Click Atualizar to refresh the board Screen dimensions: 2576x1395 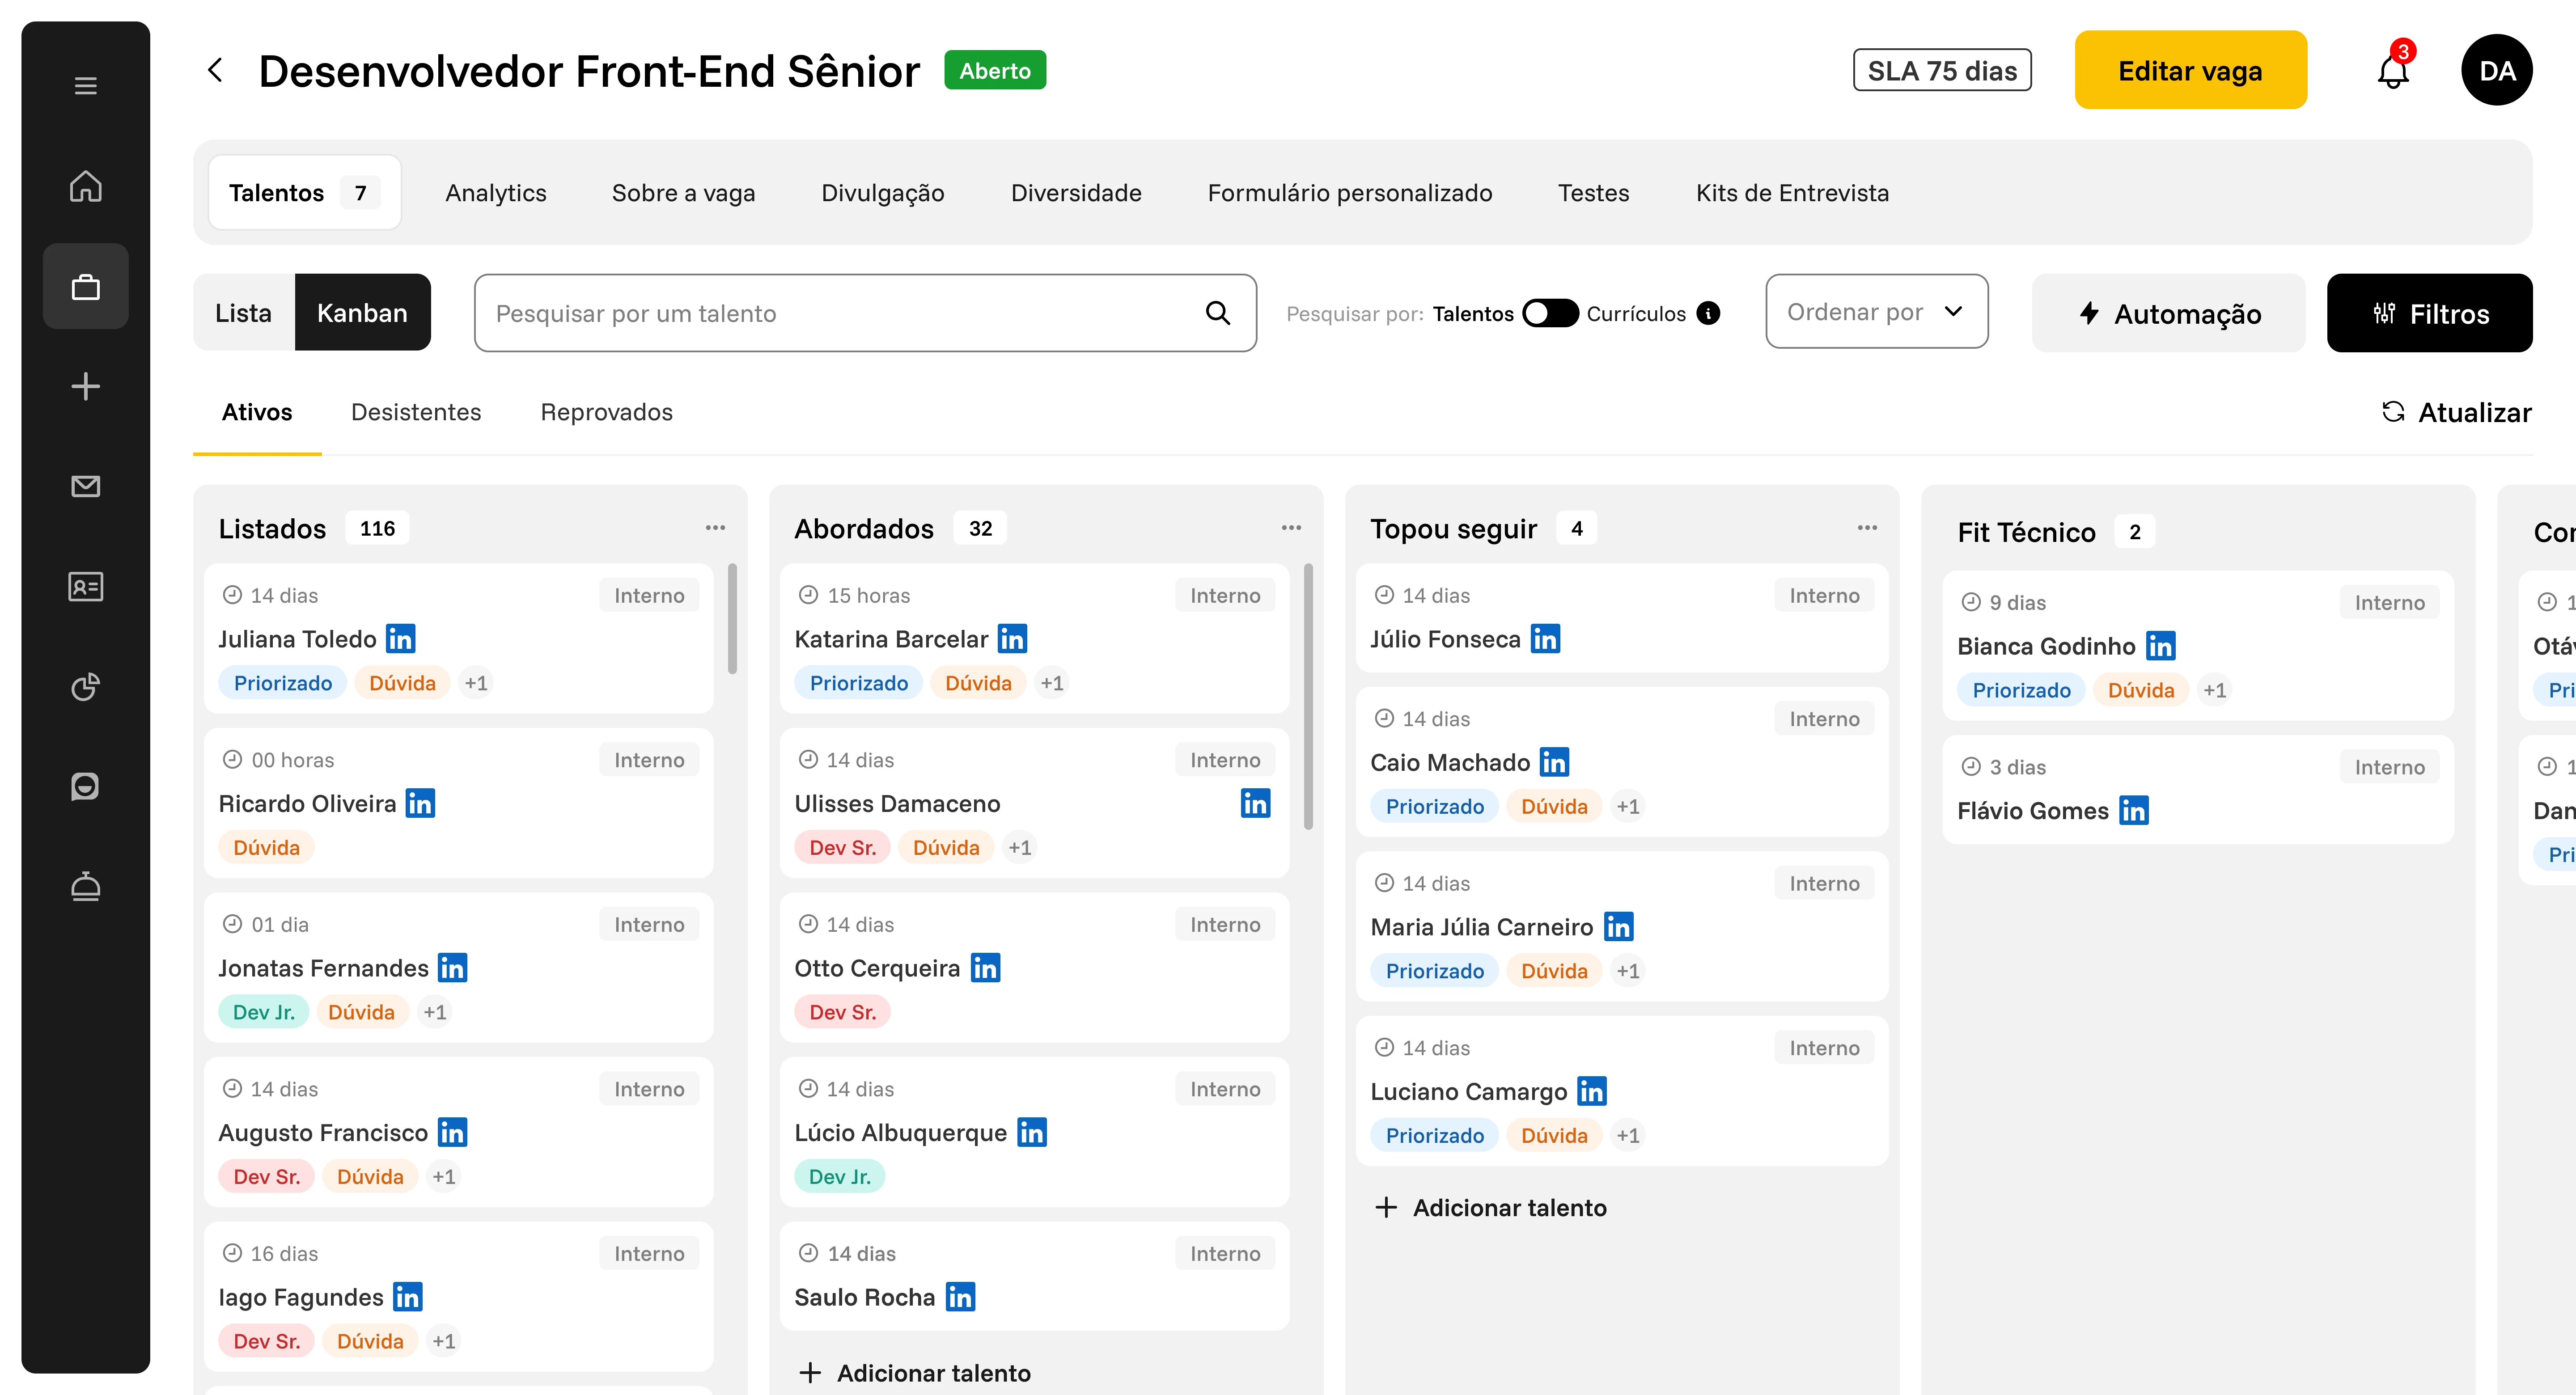(x=2456, y=412)
